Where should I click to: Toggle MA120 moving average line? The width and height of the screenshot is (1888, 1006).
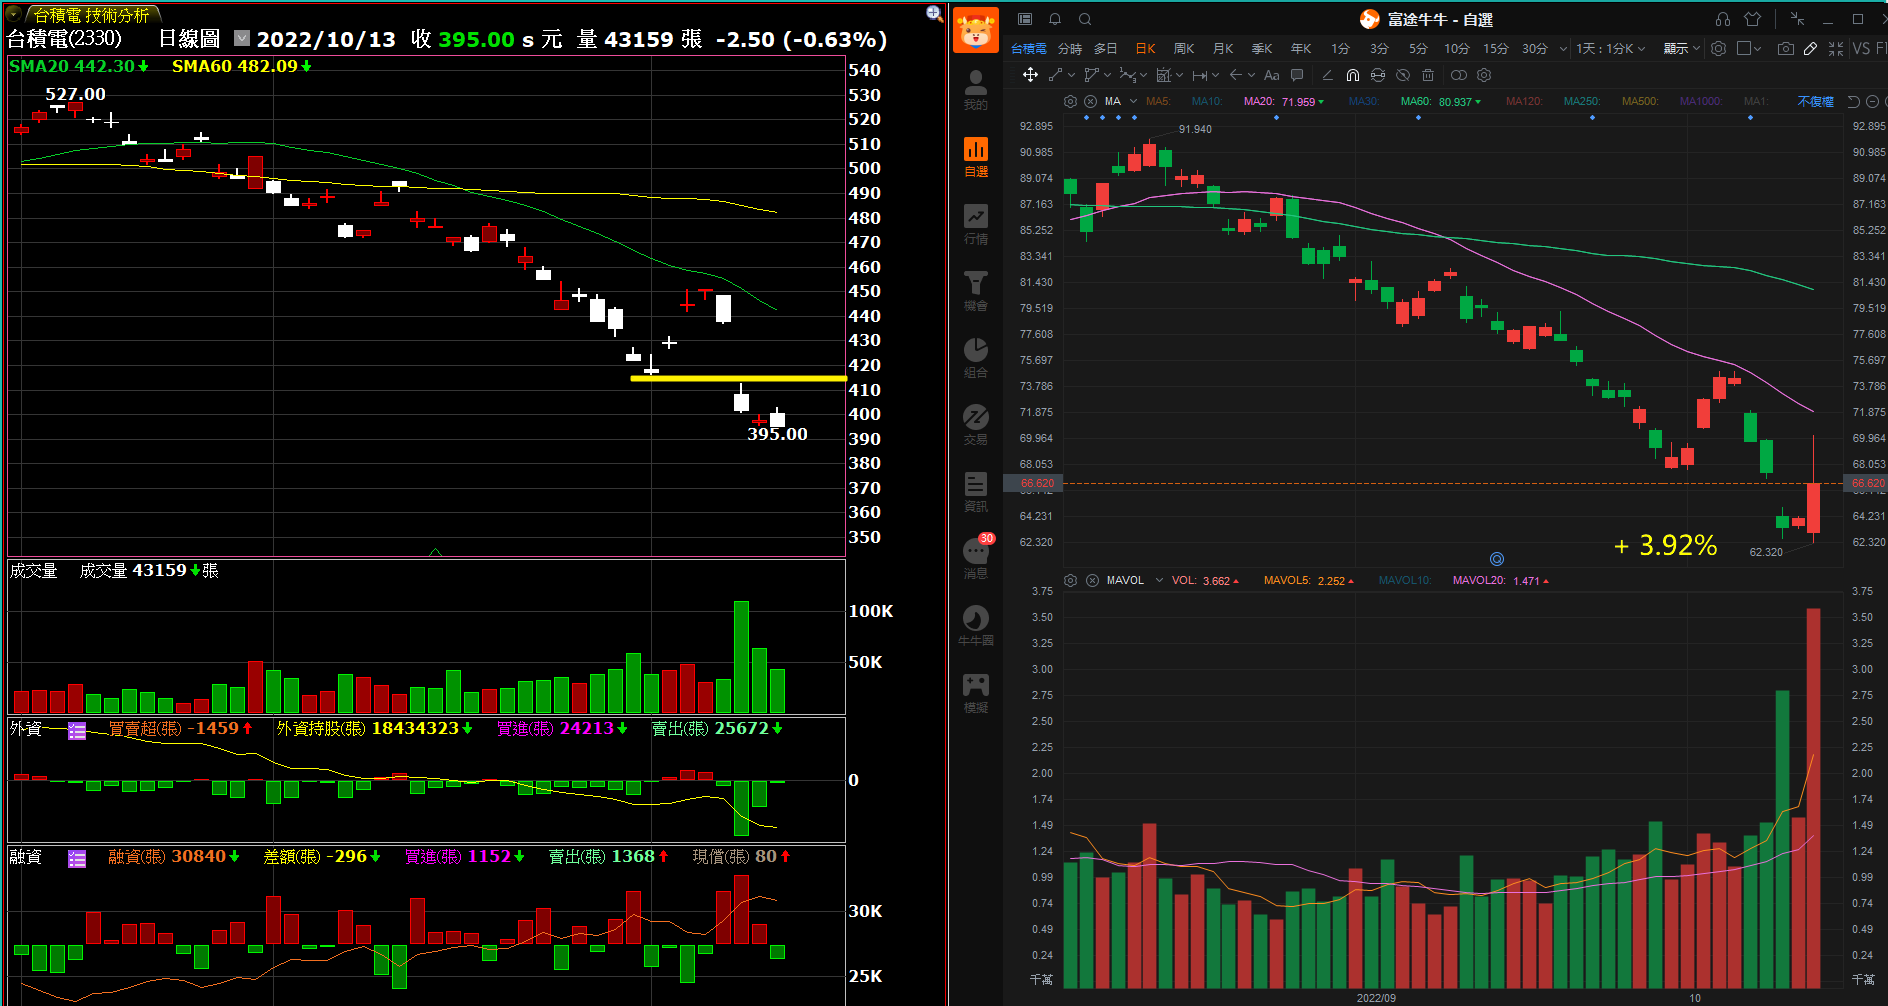(x=1524, y=101)
